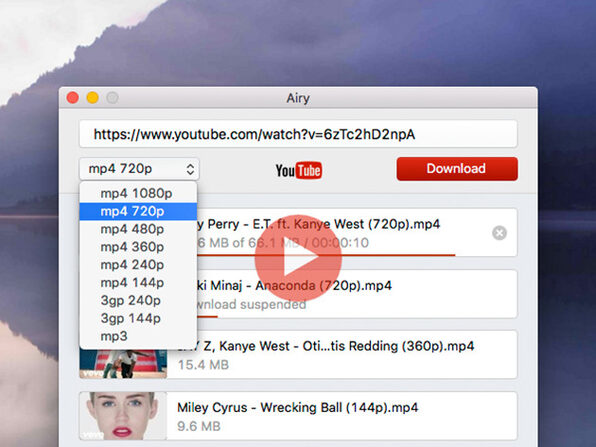Click the Katy Perry download progress bar
This screenshot has width=596, height=447.
point(326,255)
